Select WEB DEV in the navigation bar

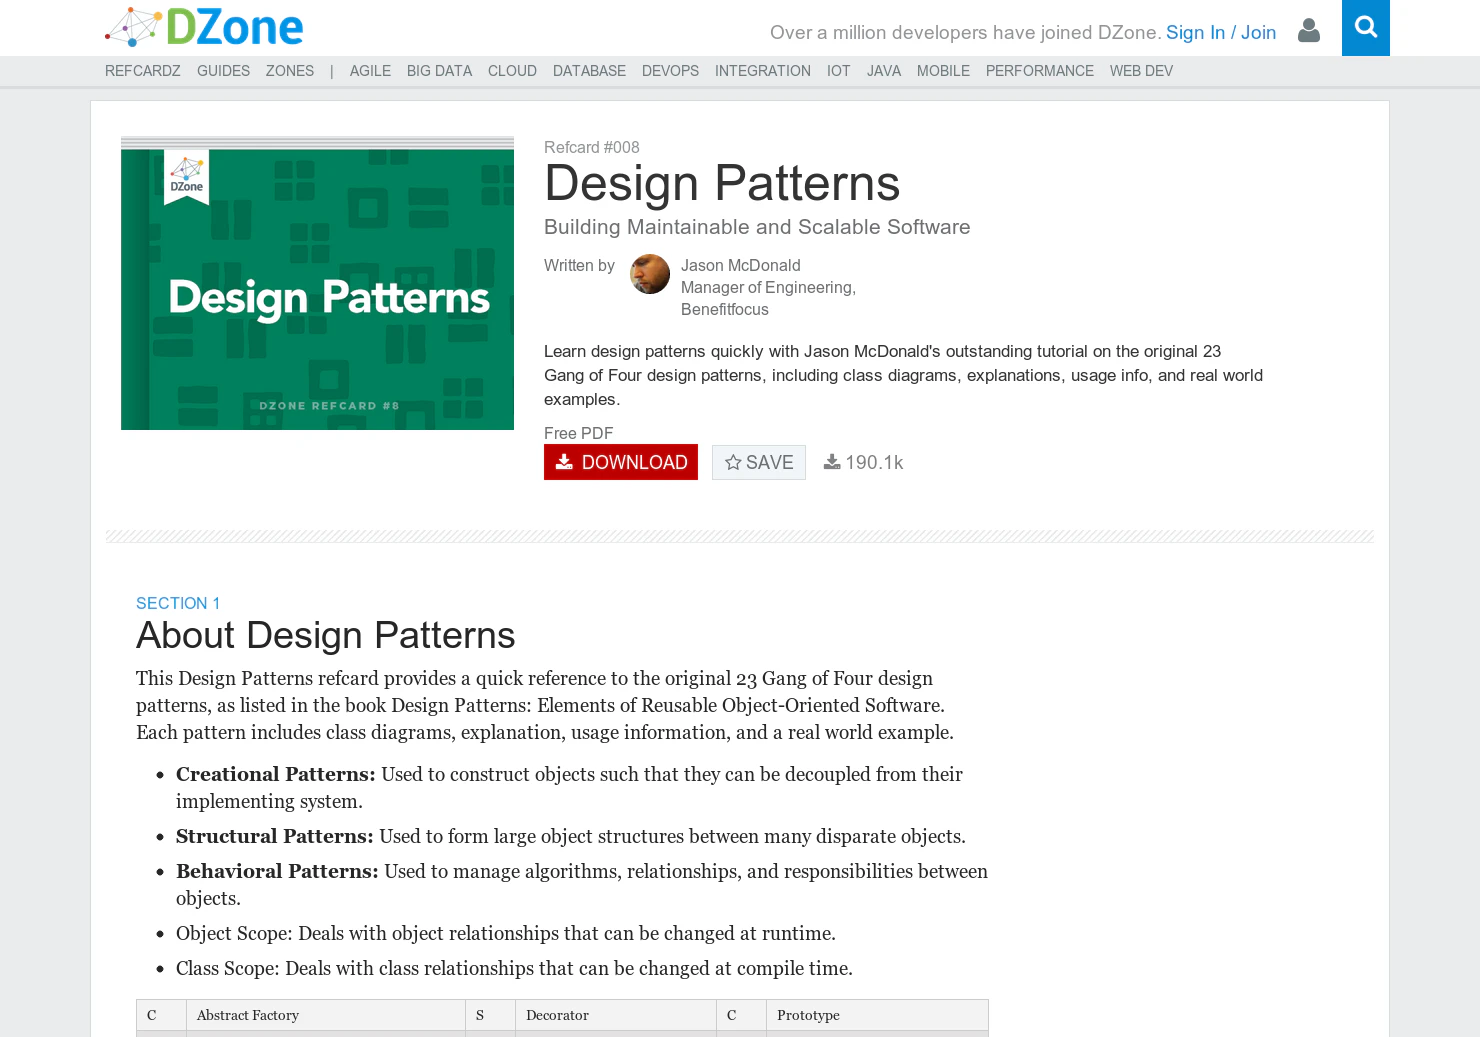(1141, 71)
